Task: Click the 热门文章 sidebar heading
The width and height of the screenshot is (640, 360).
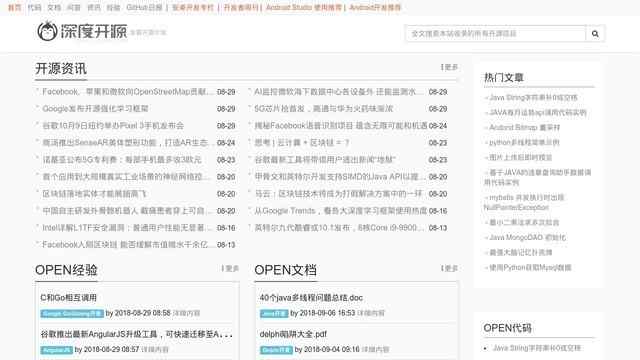Action: [504, 78]
